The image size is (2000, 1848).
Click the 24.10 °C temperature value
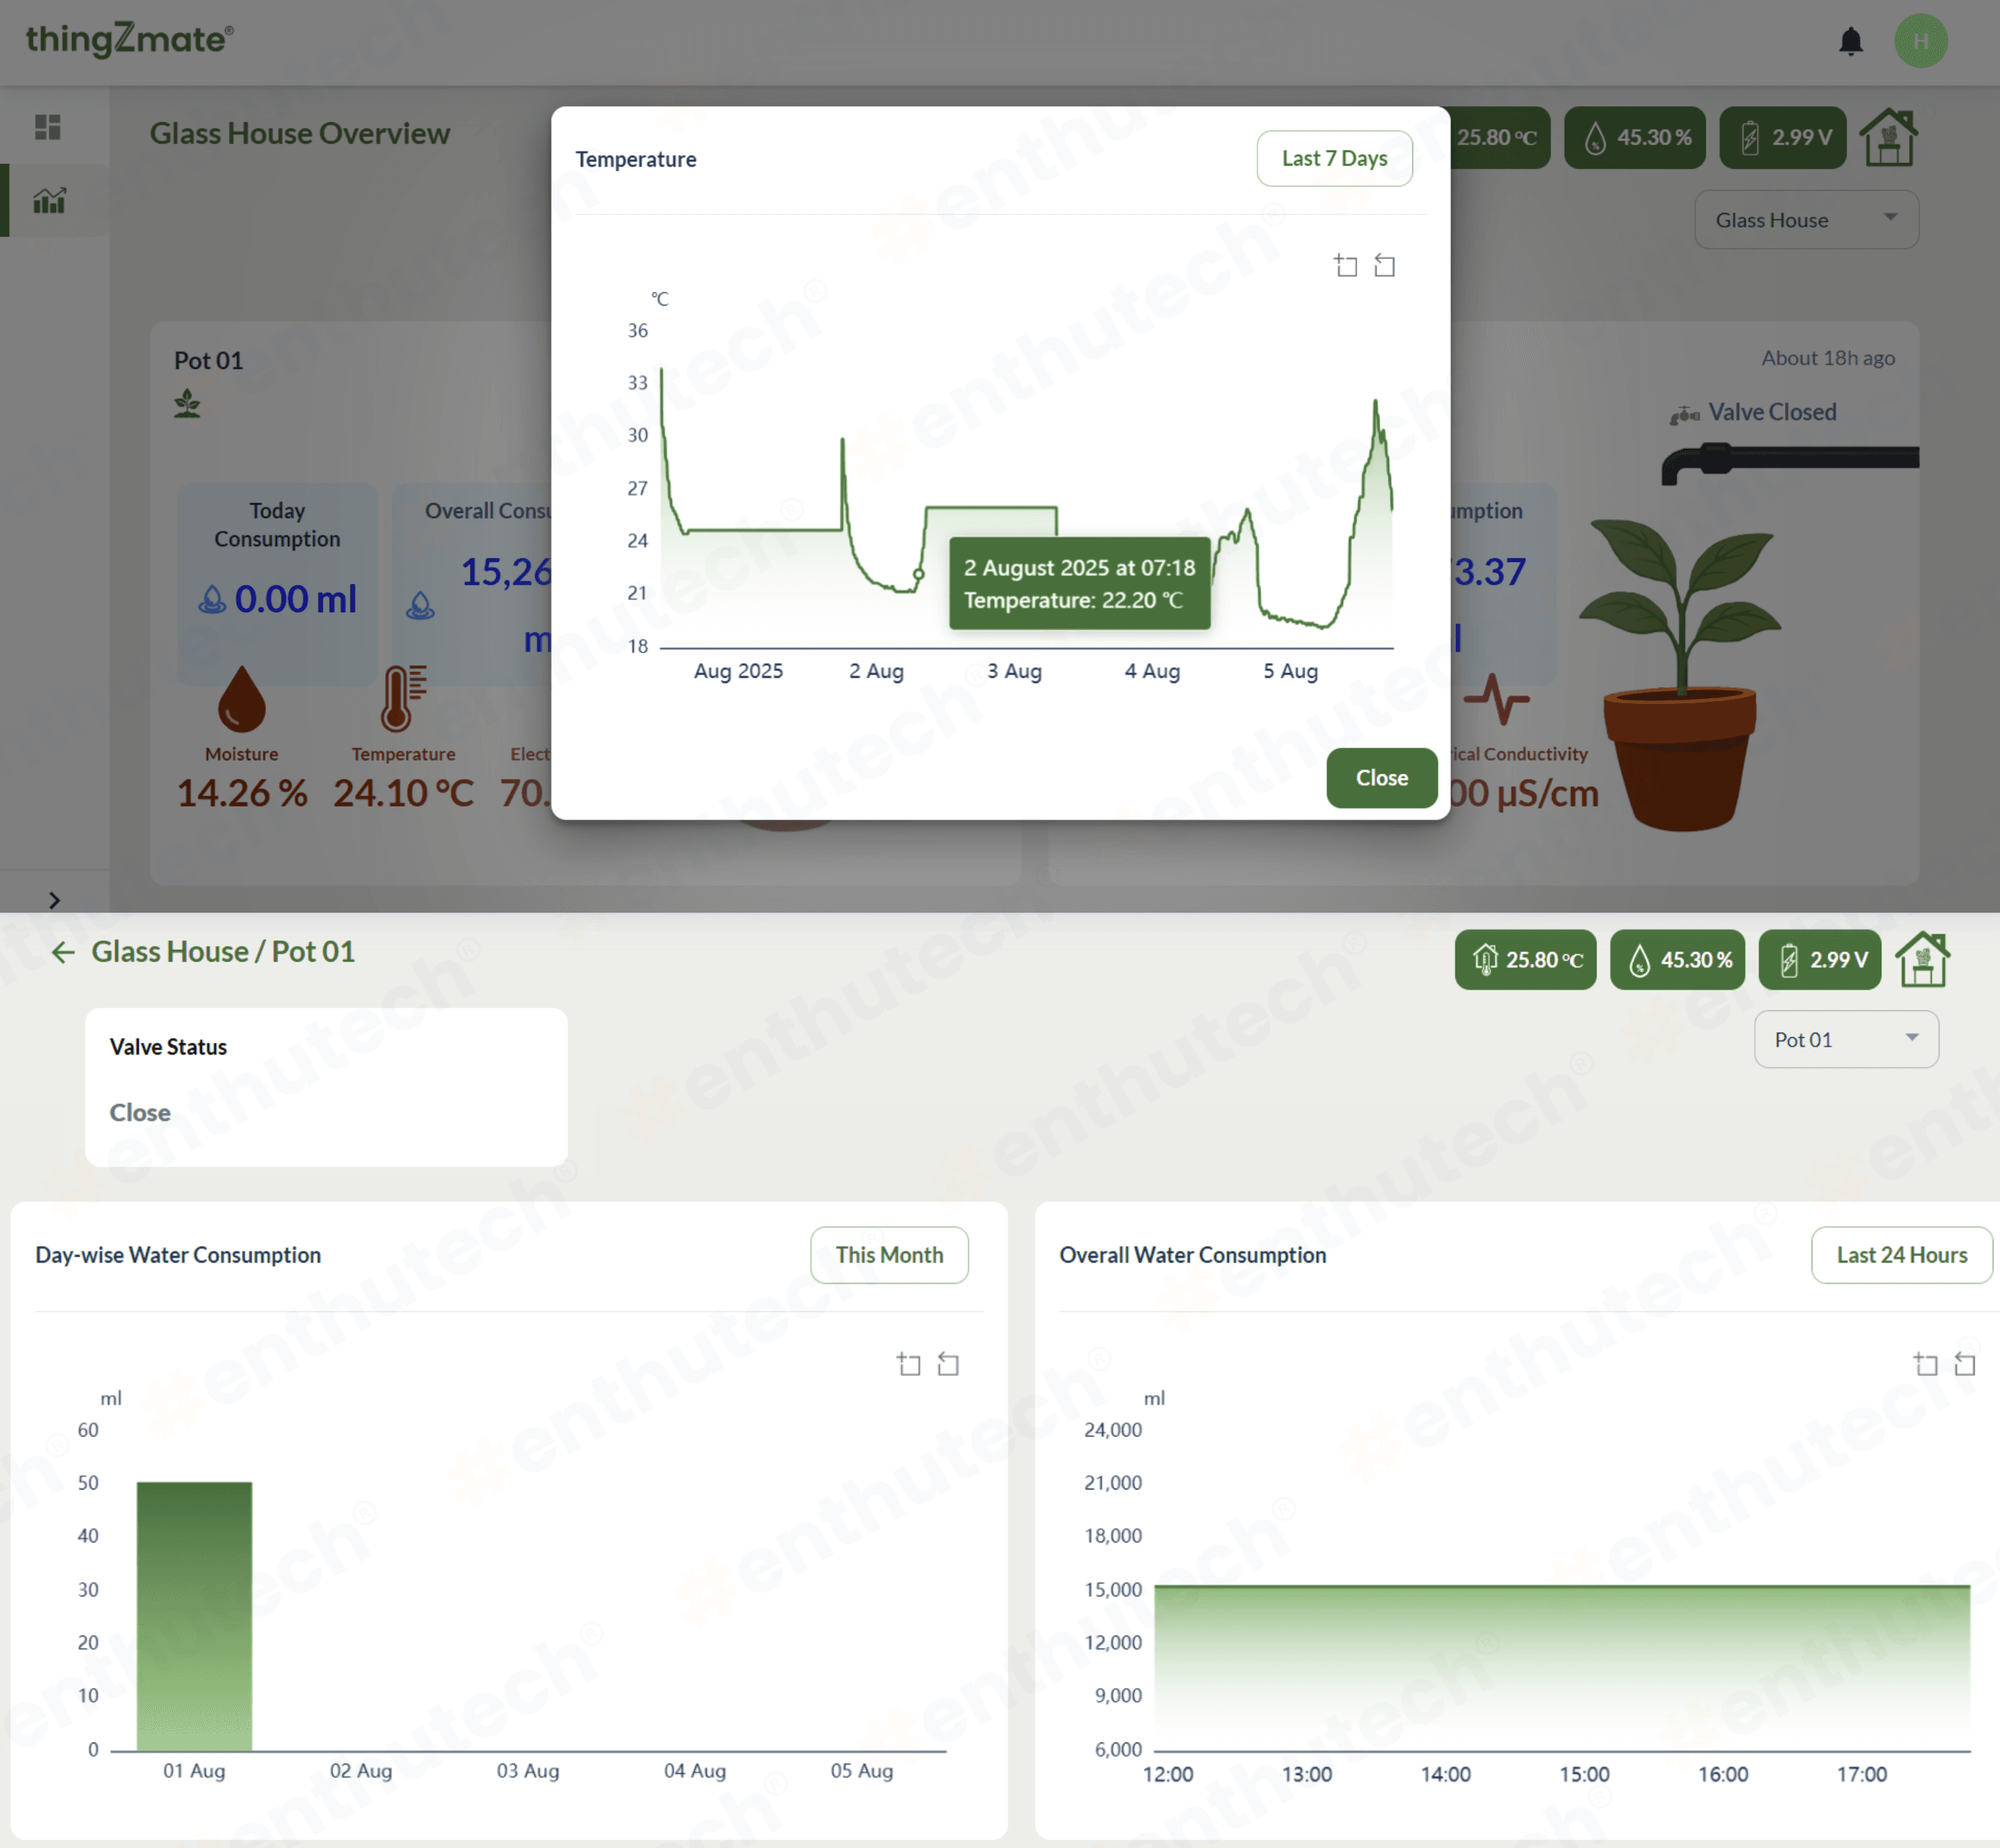(403, 793)
